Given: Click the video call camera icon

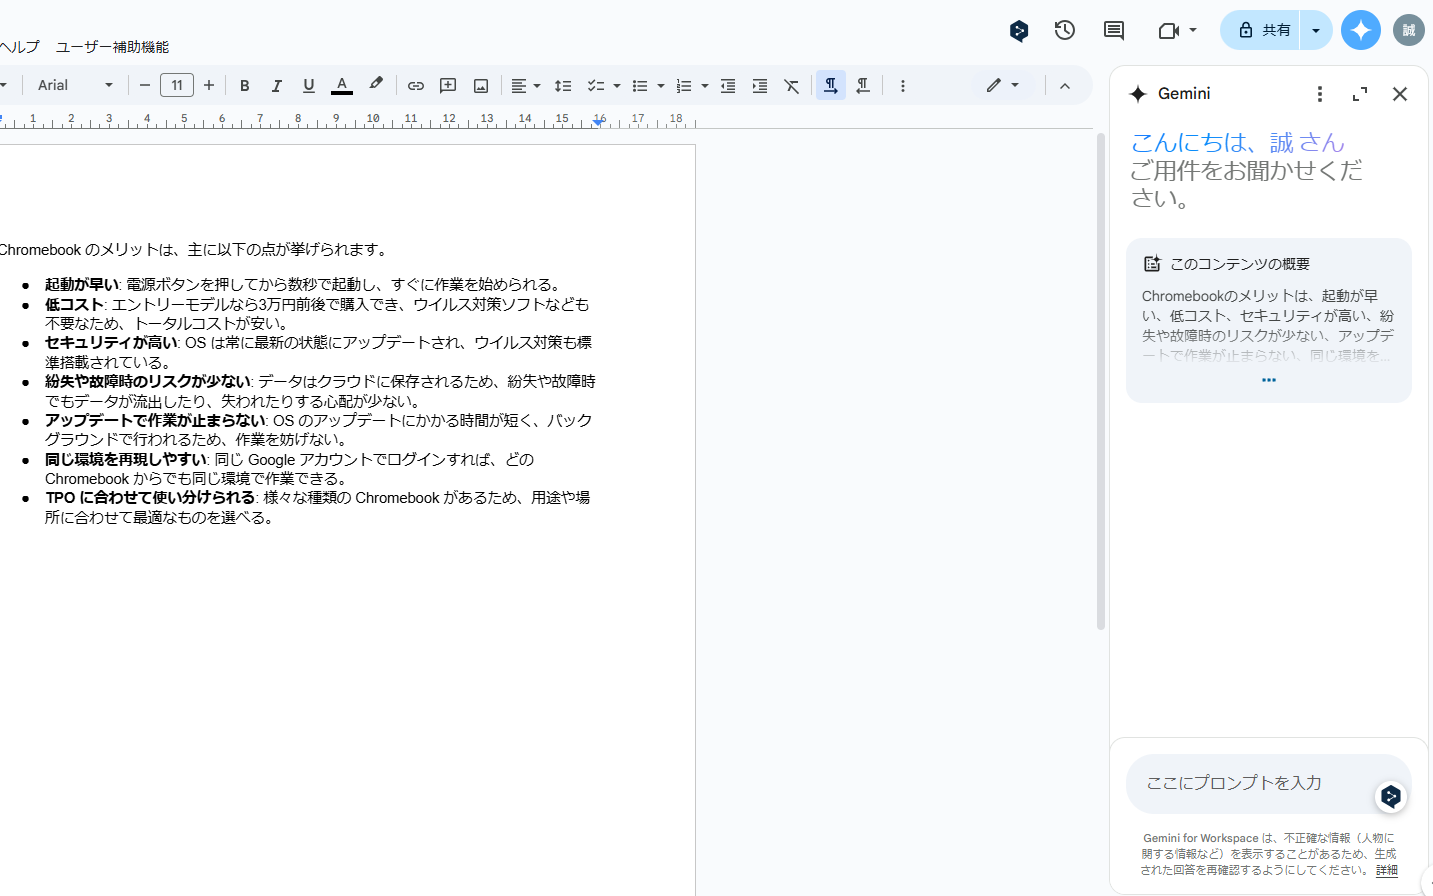Looking at the screenshot, I should [1168, 30].
